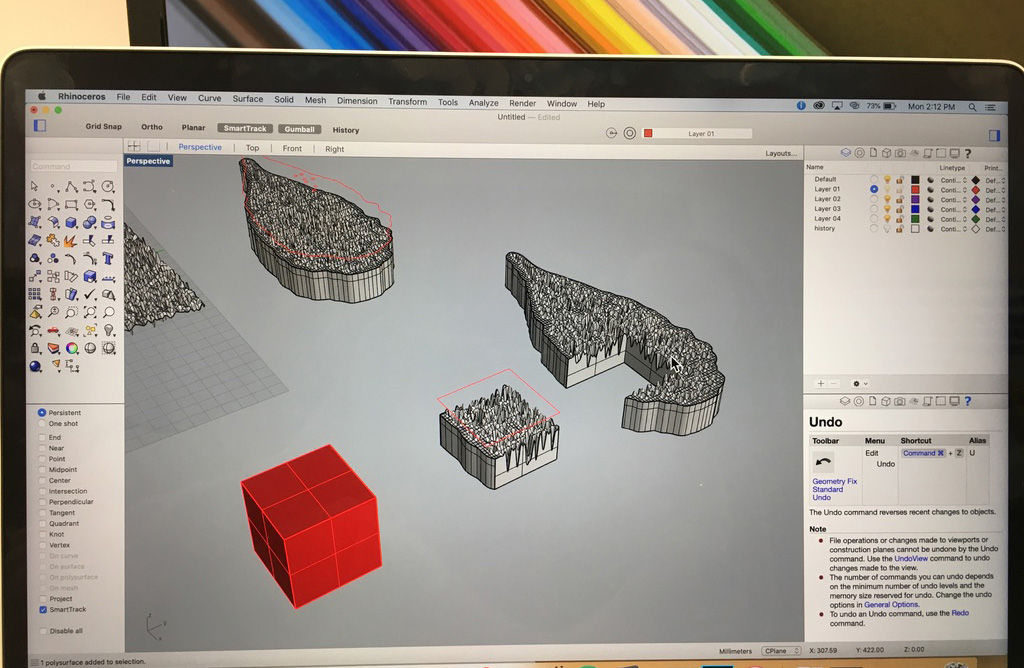Image resolution: width=1024 pixels, height=668 pixels.
Task: Enable the Perpendicular object snap
Action: tap(42, 502)
